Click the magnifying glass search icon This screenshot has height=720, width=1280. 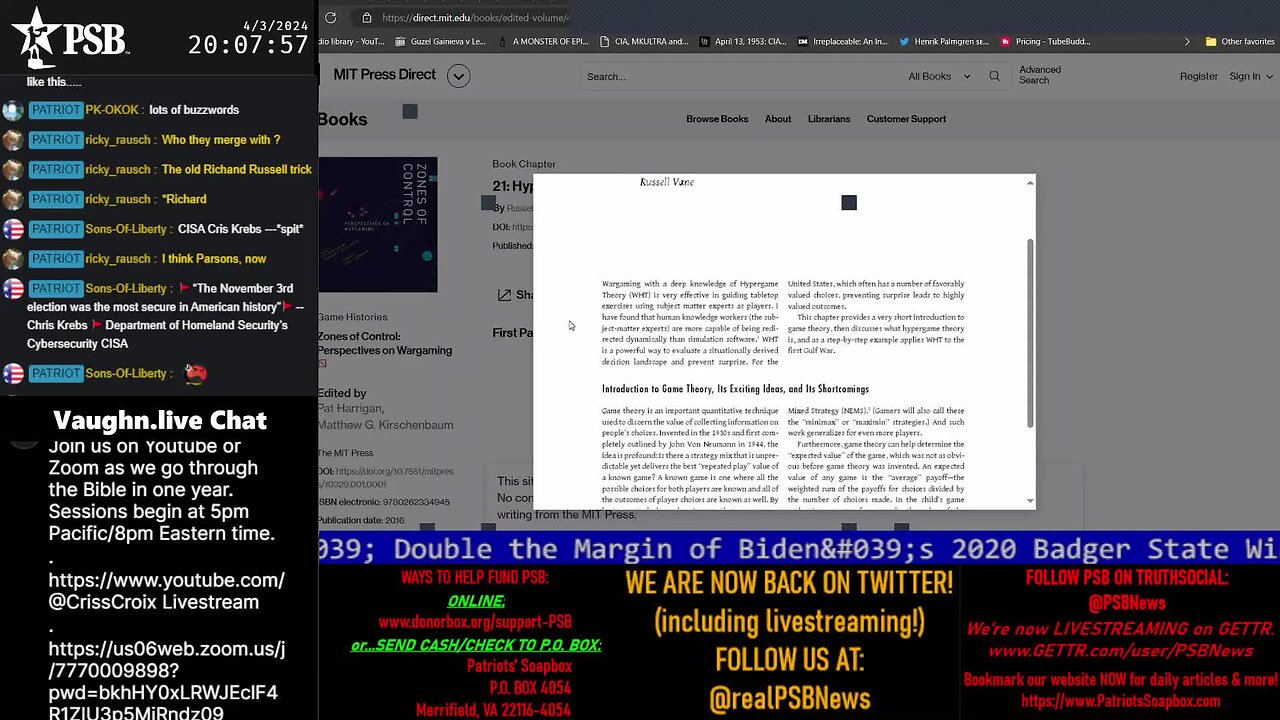994,76
